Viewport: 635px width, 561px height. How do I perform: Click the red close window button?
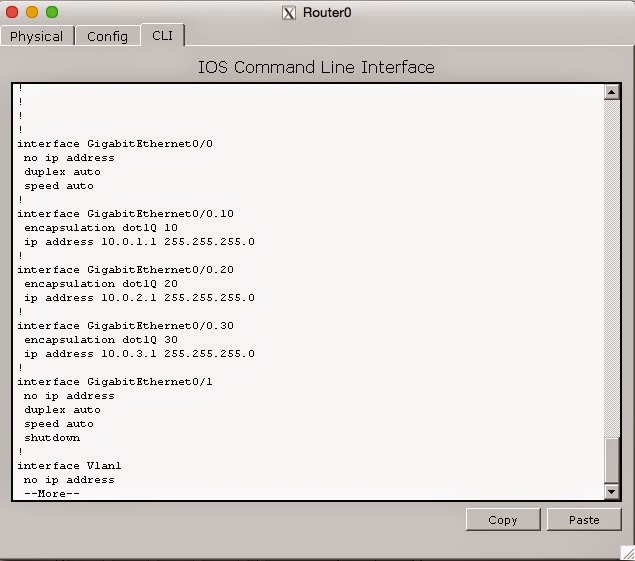click(12, 12)
